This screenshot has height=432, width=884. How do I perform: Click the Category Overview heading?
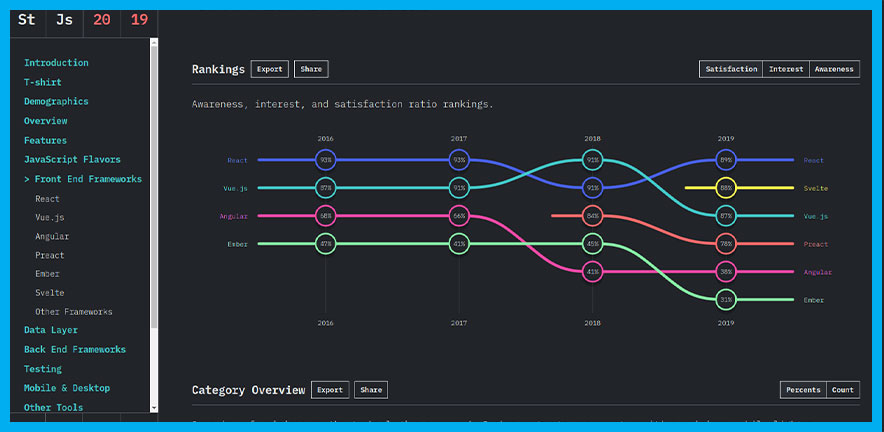tap(249, 390)
